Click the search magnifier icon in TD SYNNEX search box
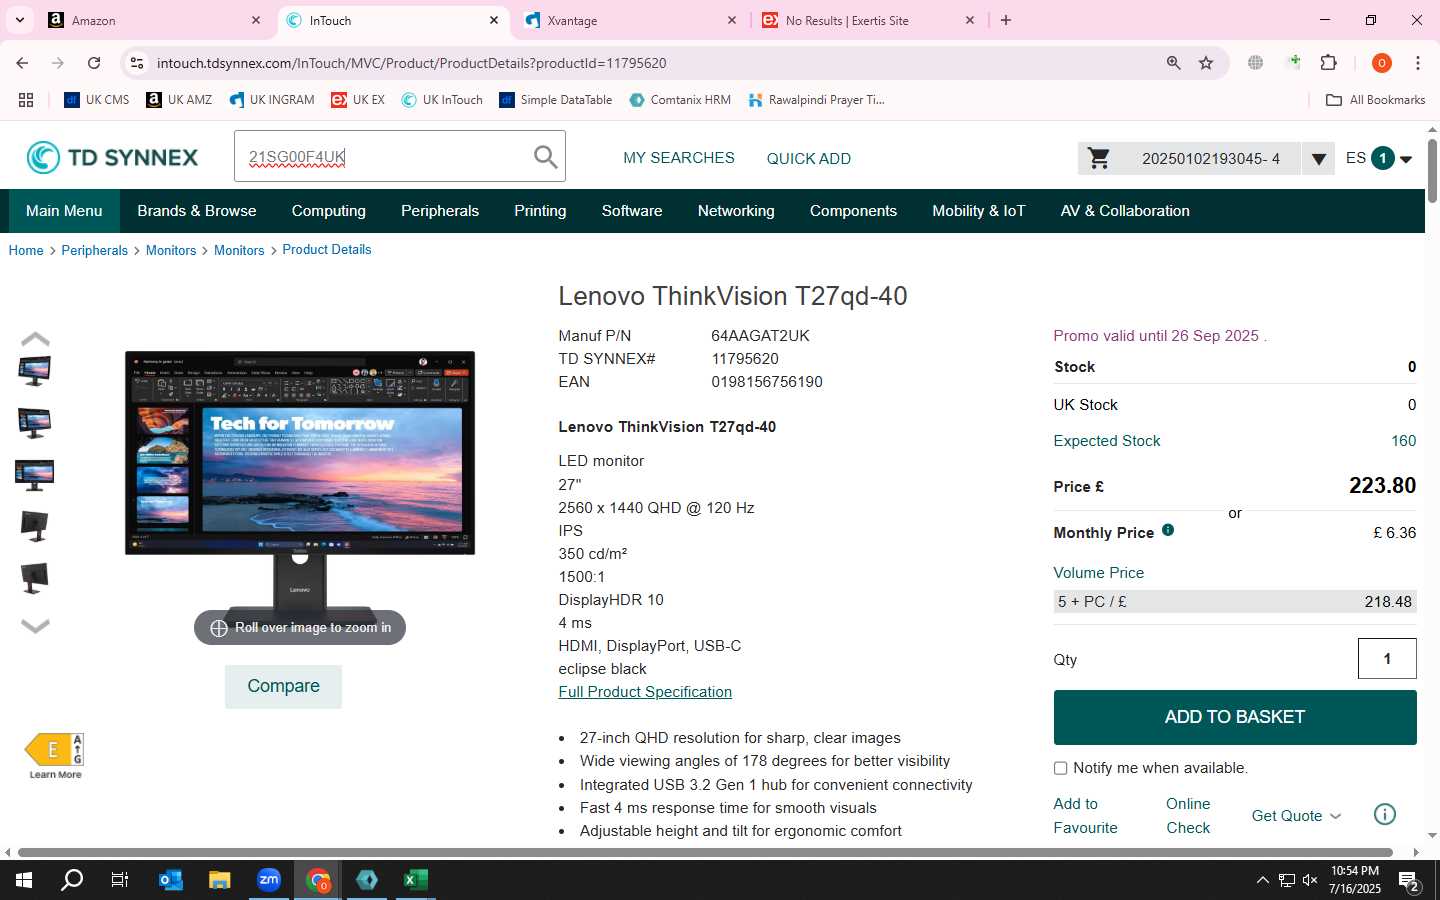The image size is (1440, 900). click(545, 157)
